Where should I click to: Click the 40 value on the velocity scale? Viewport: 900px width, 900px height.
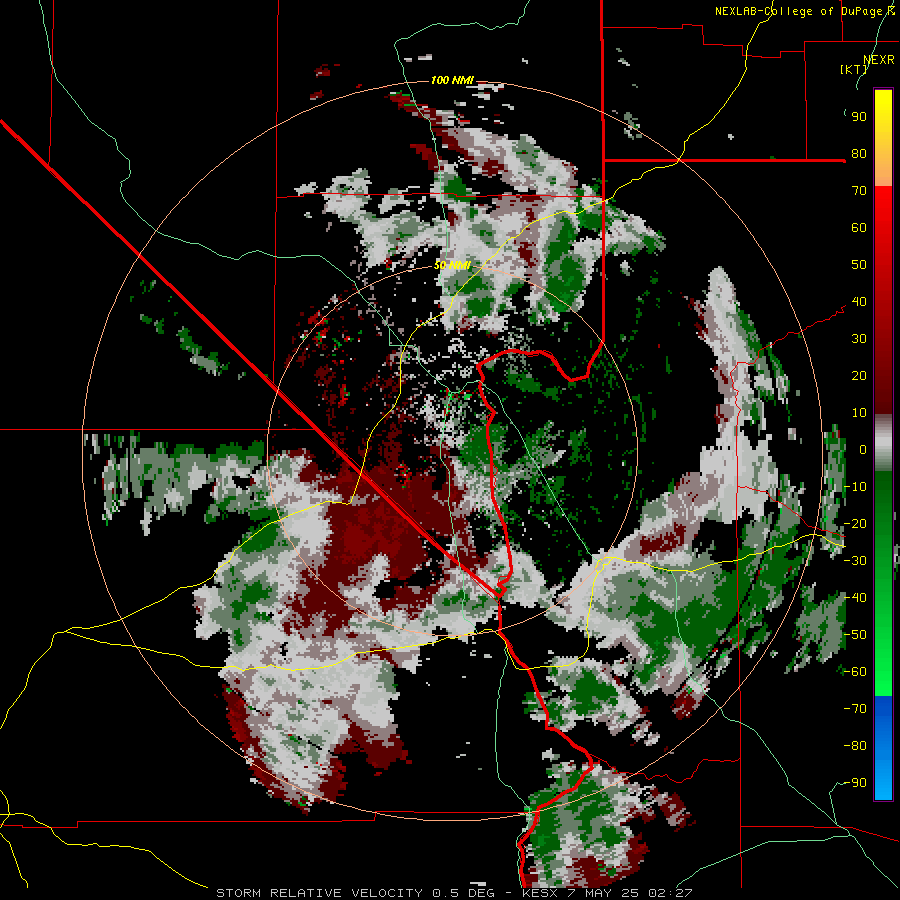pyautogui.click(x=859, y=301)
